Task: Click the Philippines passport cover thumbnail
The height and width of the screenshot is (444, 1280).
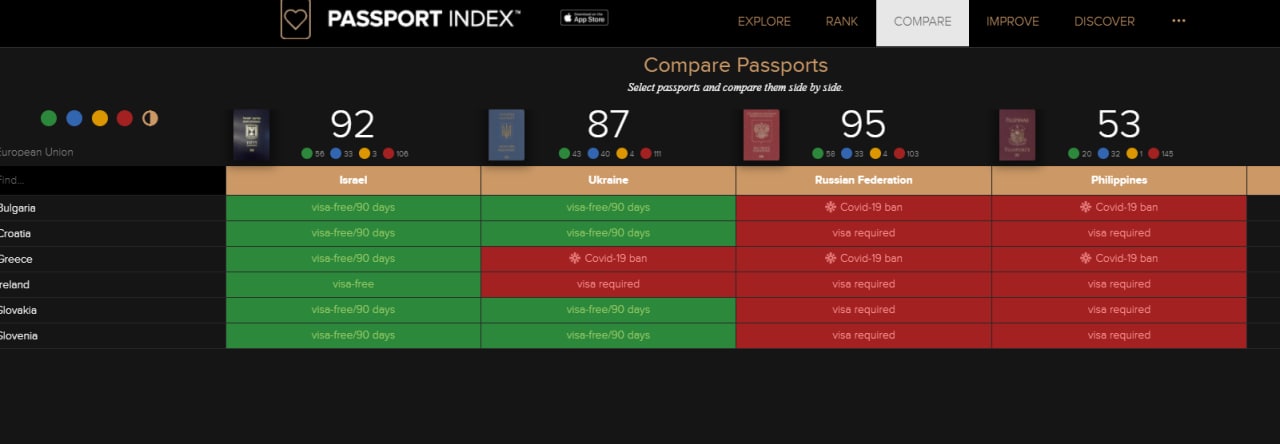Action: click(1017, 135)
